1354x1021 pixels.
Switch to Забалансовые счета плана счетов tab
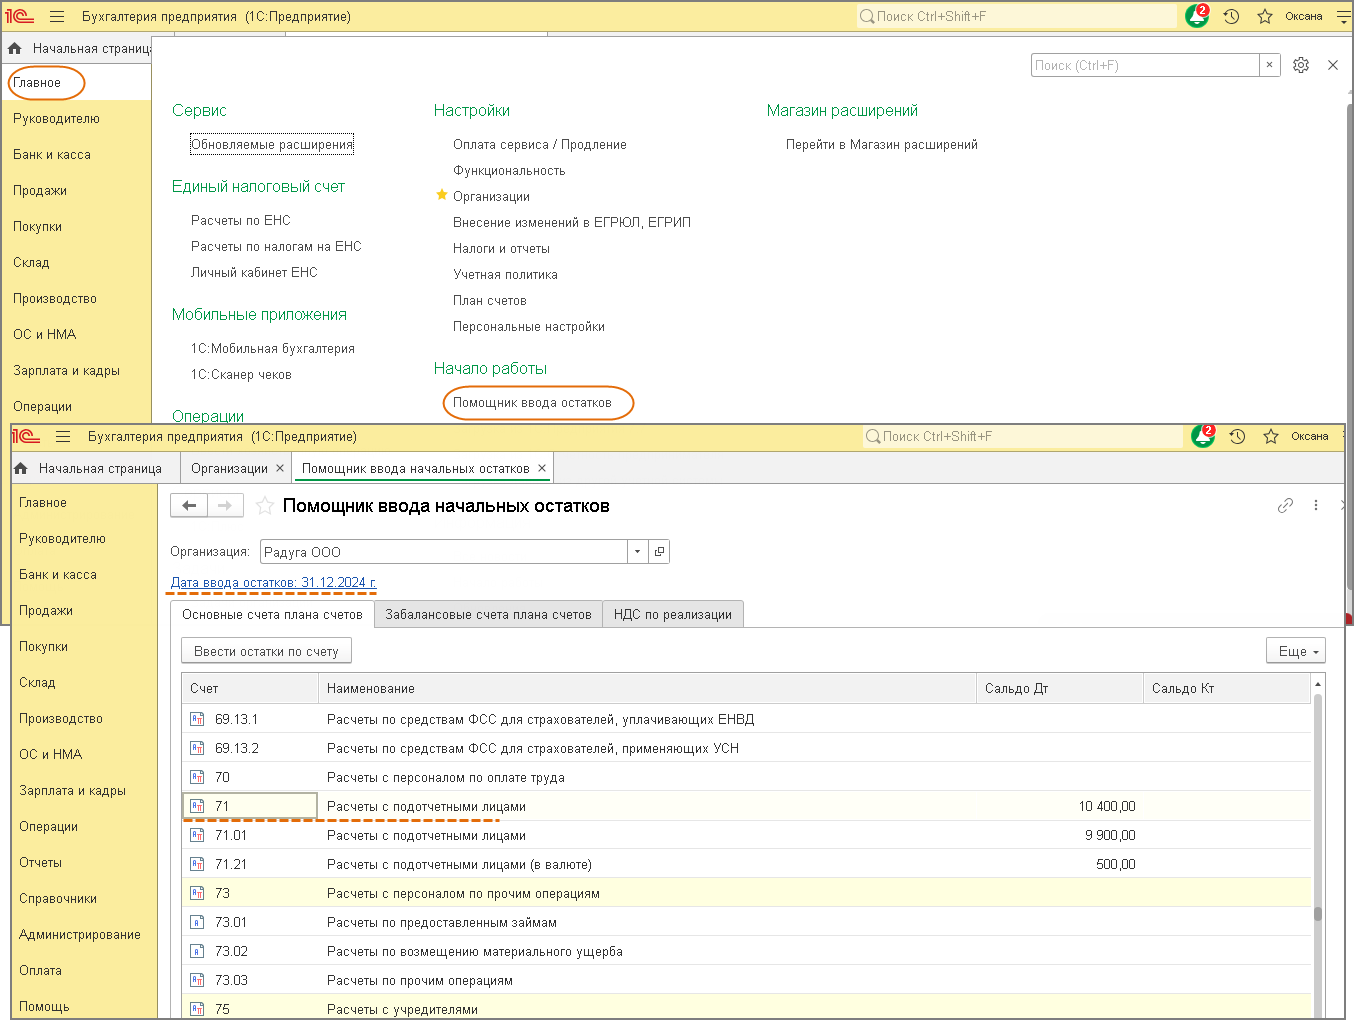click(x=488, y=615)
